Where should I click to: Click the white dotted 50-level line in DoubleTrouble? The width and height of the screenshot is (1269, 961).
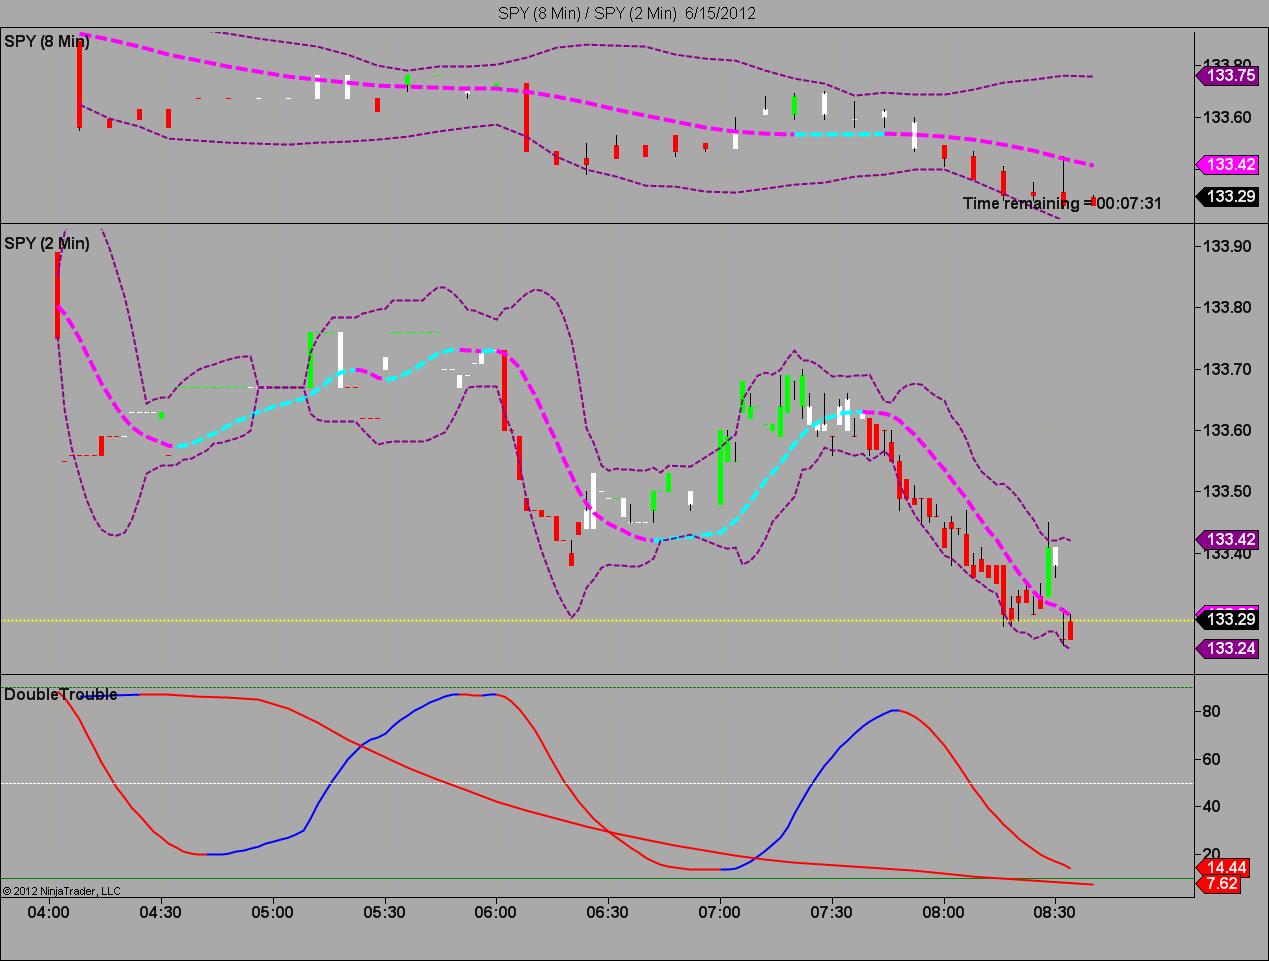coord(598,783)
